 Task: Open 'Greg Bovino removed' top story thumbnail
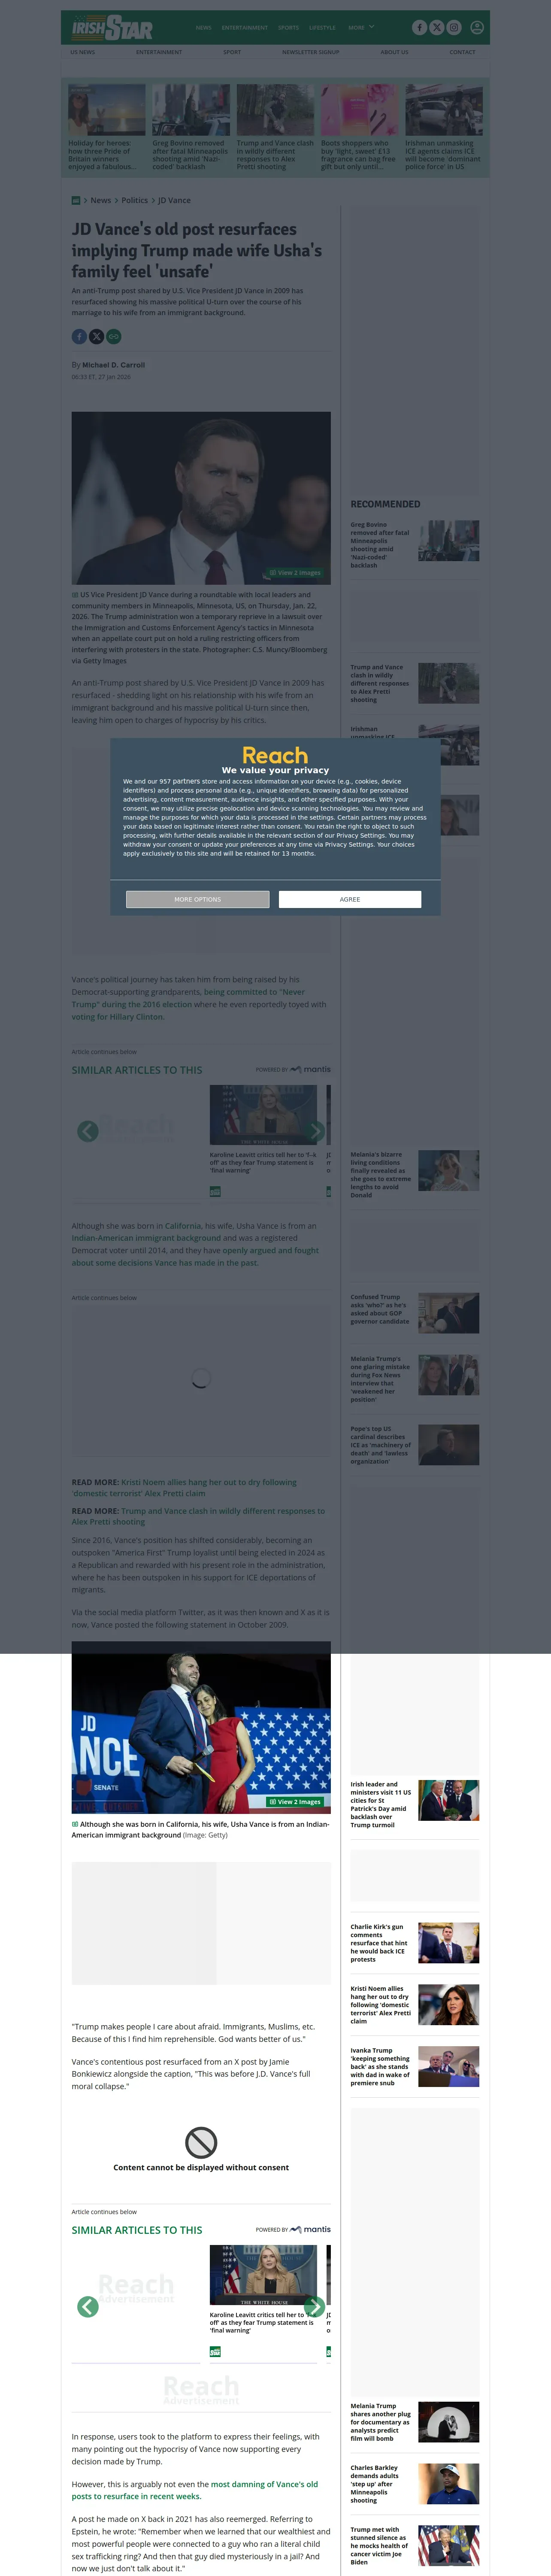[x=191, y=110]
